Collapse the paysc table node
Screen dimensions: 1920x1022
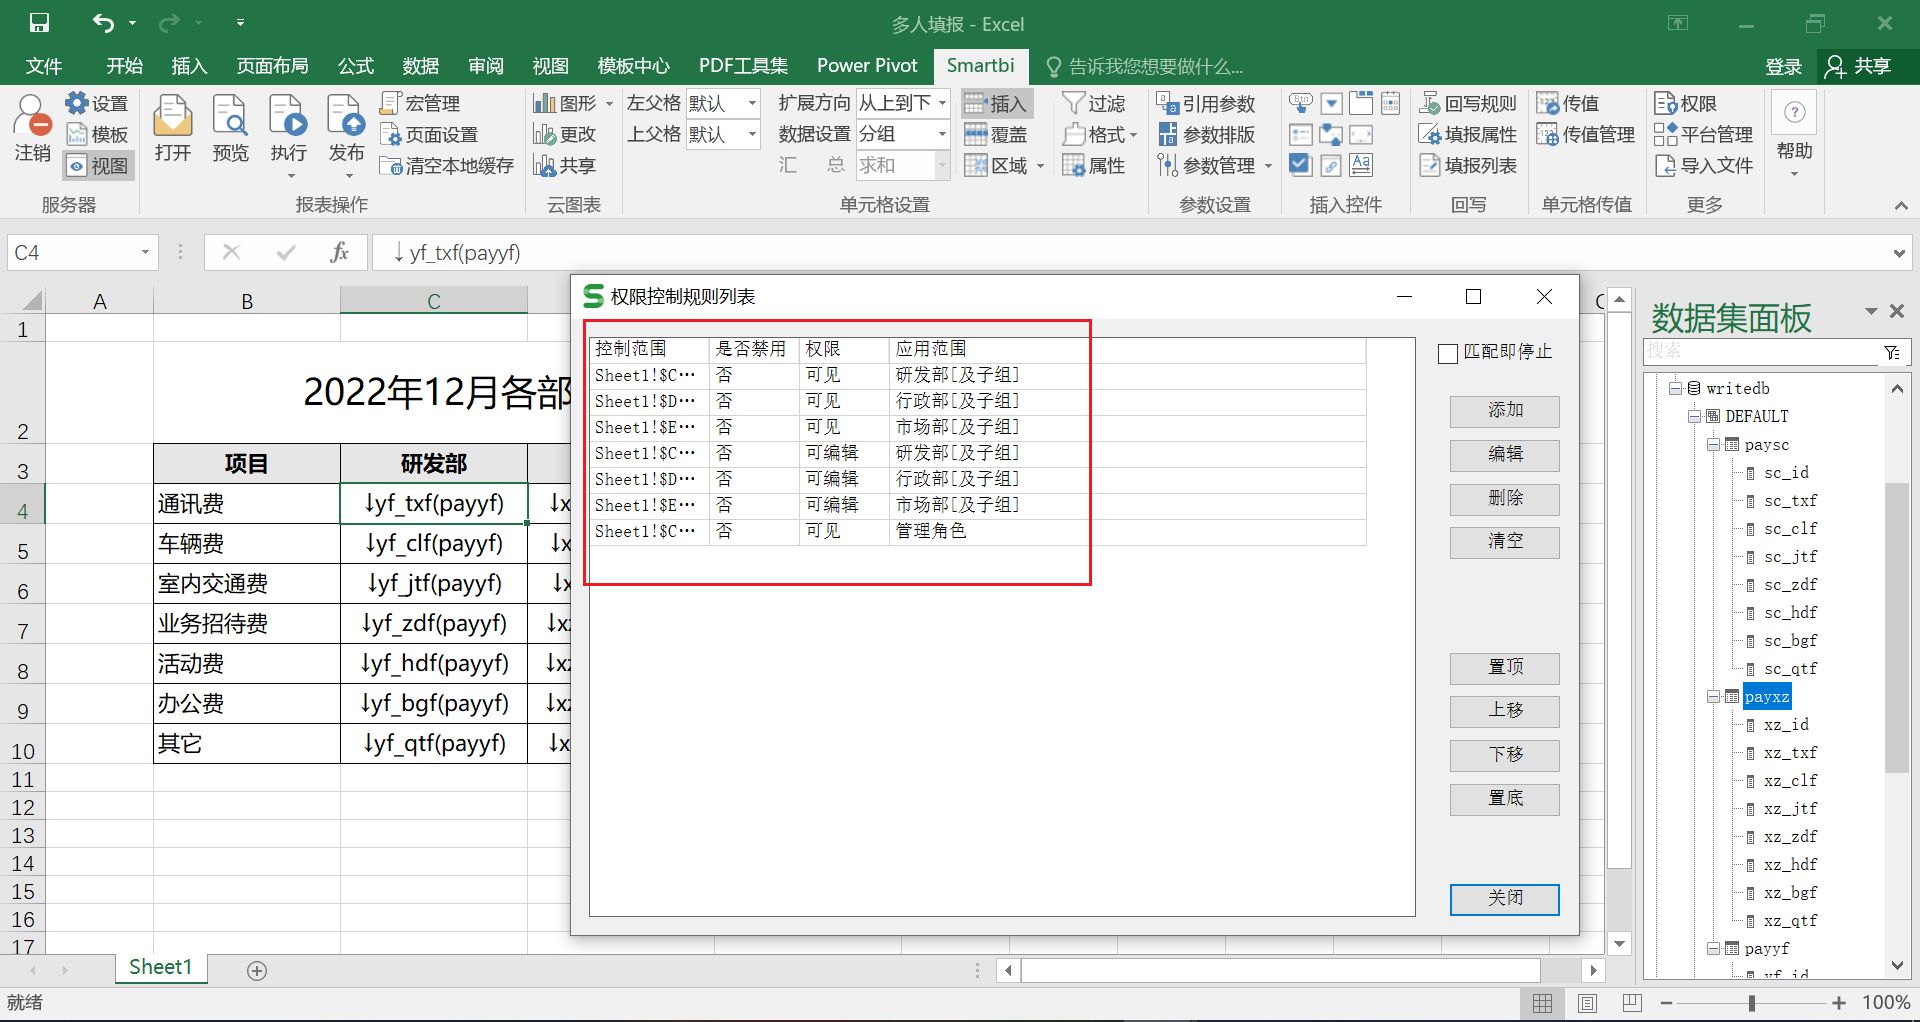click(1713, 444)
